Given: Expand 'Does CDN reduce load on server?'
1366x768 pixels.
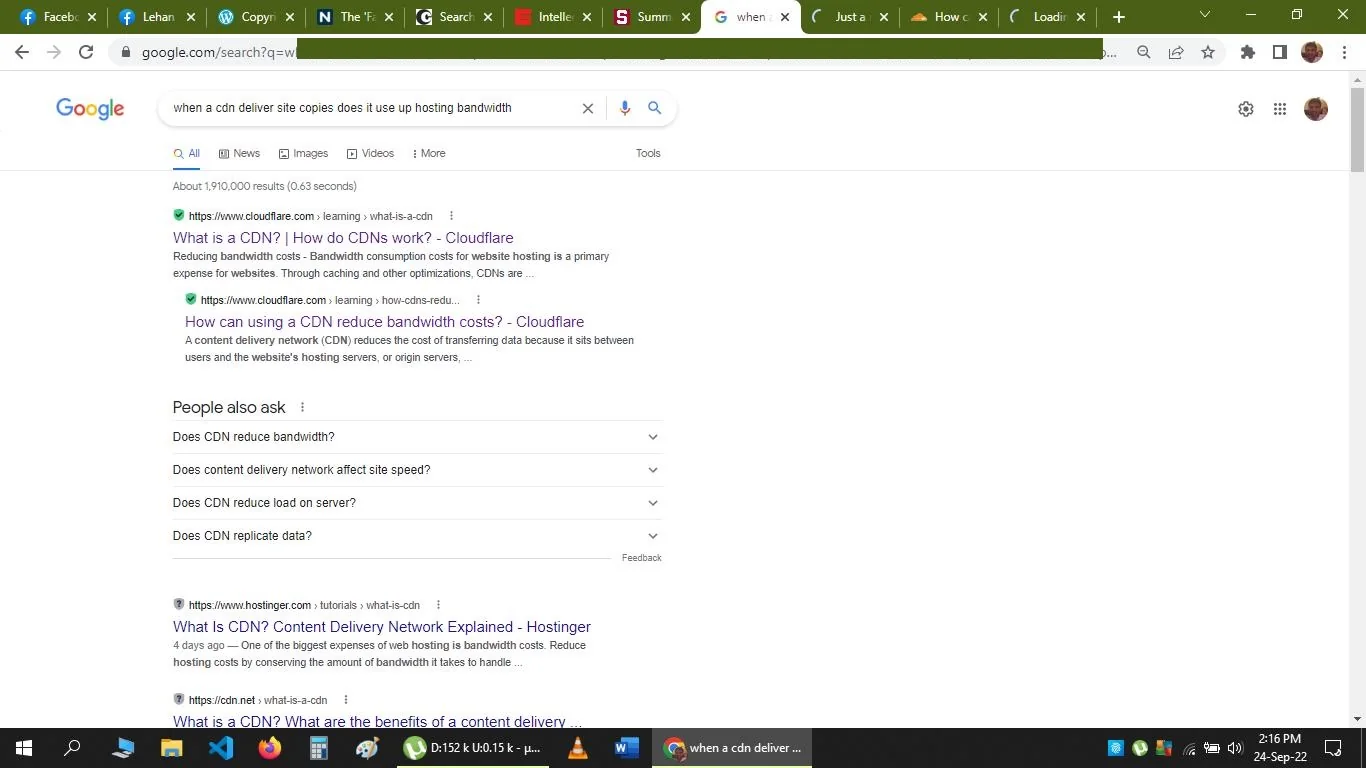Looking at the screenshot, I should tap(417, 503).
